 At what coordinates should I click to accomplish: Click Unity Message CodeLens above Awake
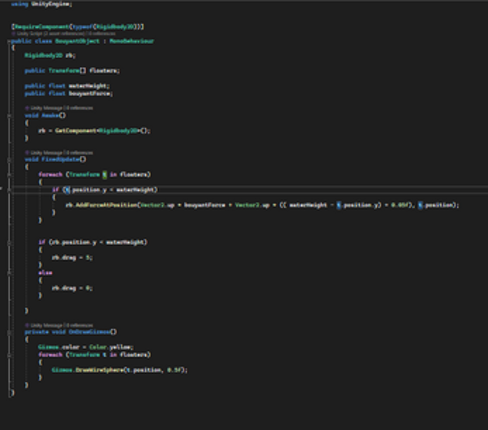click(46, 108)
